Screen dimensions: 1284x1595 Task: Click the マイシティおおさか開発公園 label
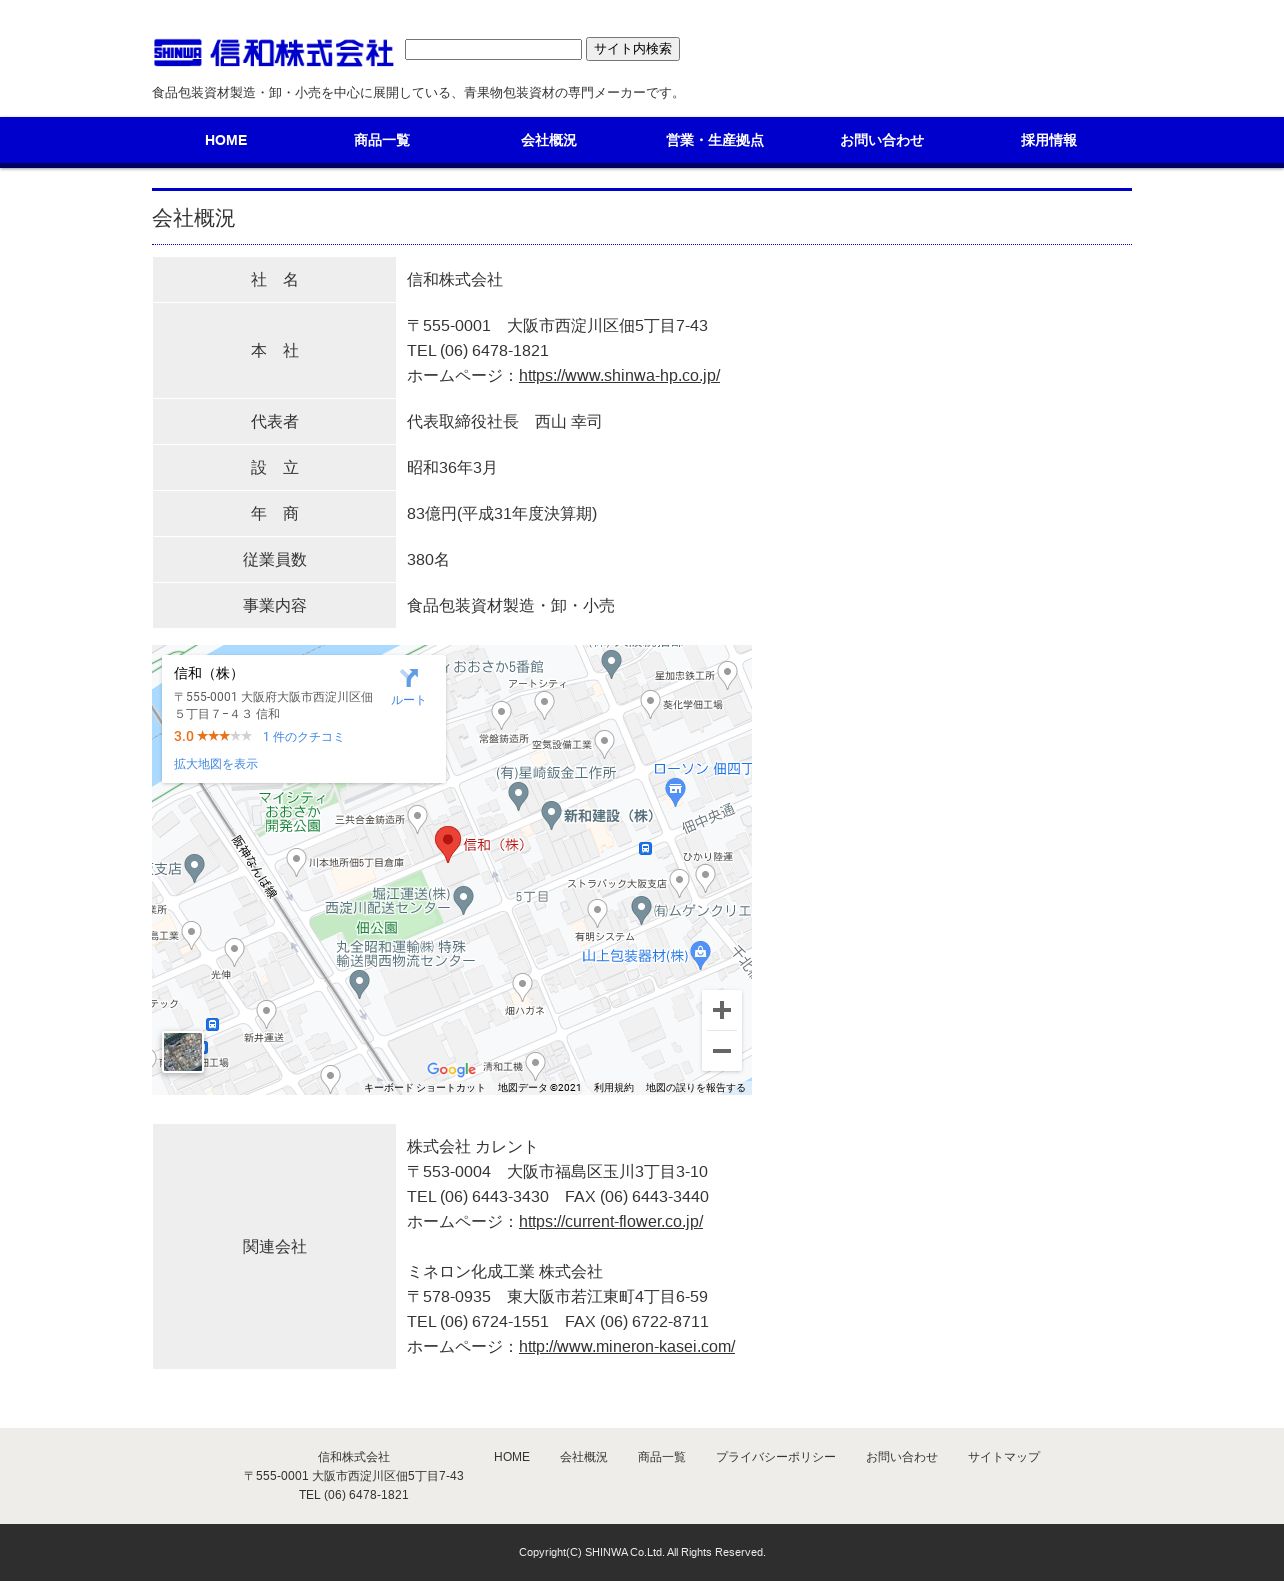[292, 812]
